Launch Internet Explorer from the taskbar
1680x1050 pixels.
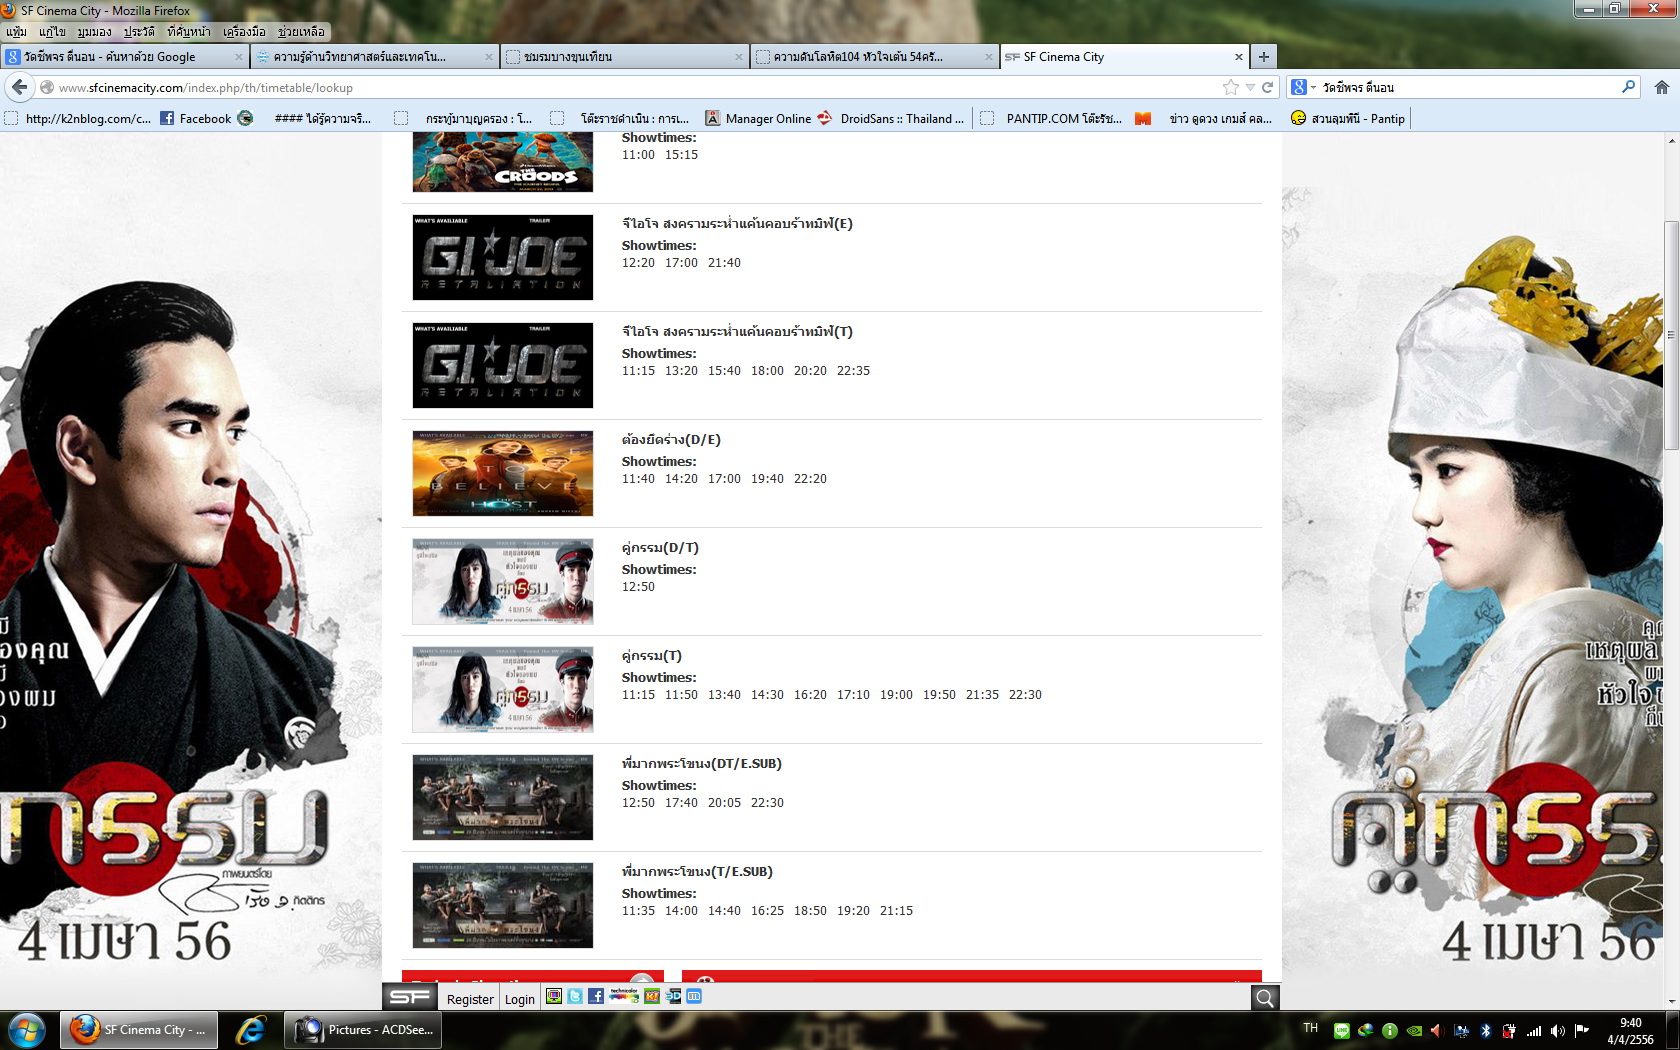coord(250,1030)
